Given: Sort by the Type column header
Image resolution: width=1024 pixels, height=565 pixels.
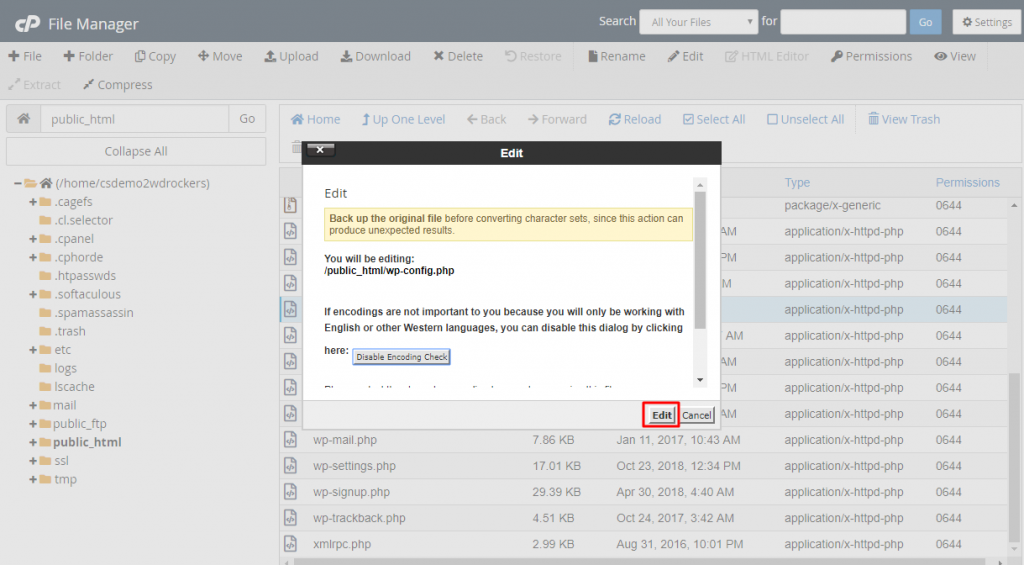Looking at the screenshot, I should click(x=797, y=182).
